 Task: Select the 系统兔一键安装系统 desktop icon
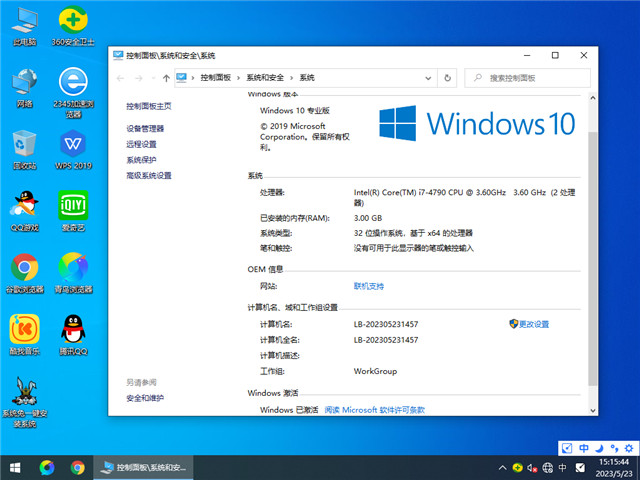point(24,402)
